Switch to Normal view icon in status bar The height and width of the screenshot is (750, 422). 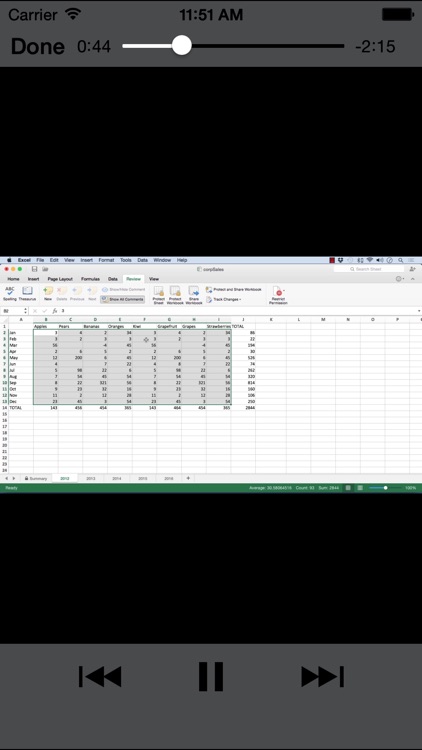point(348,488)
